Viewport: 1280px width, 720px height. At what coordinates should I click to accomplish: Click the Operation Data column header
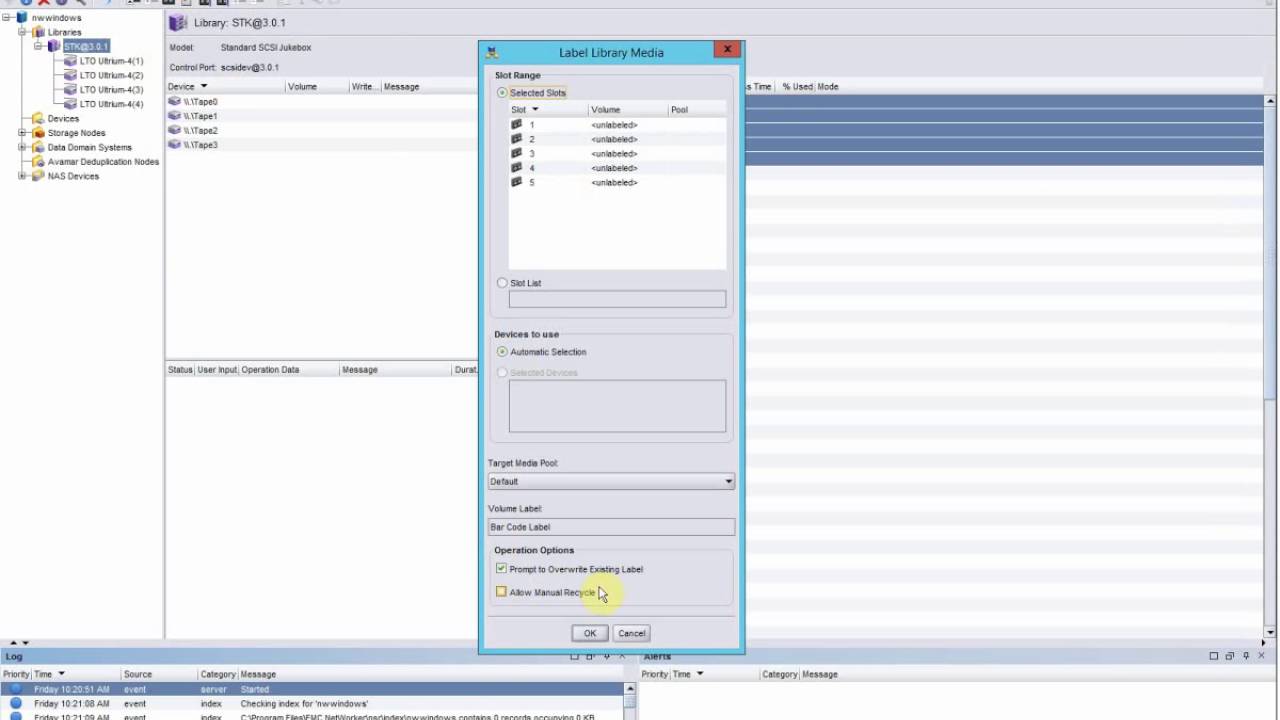[x=289, y=370]
